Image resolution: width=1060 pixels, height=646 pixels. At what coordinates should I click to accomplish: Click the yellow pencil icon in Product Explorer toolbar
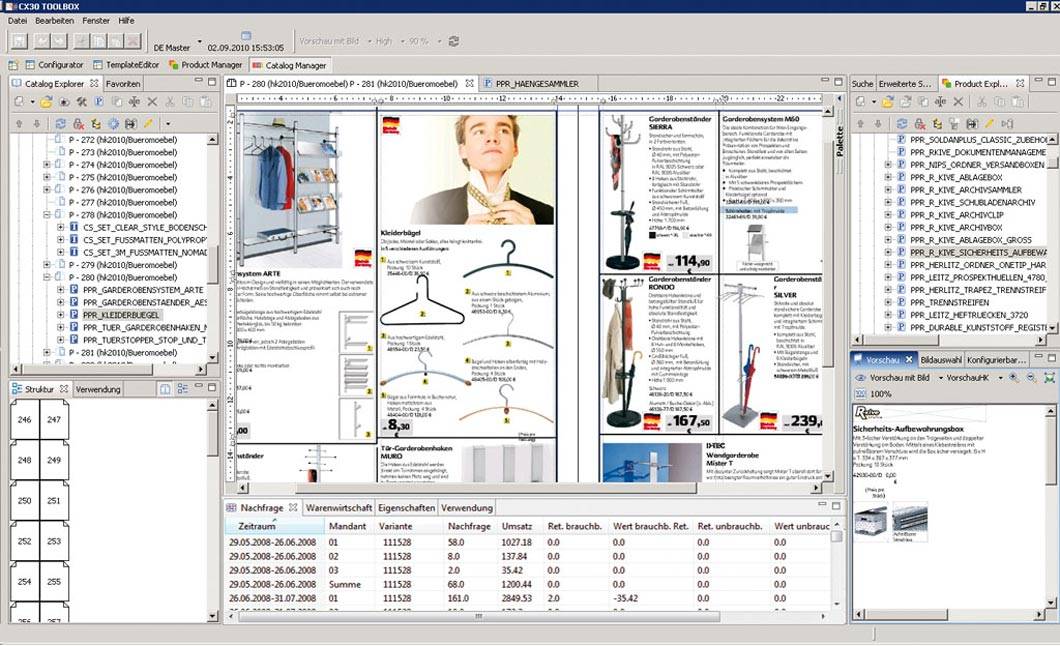[x=990, y=124]
